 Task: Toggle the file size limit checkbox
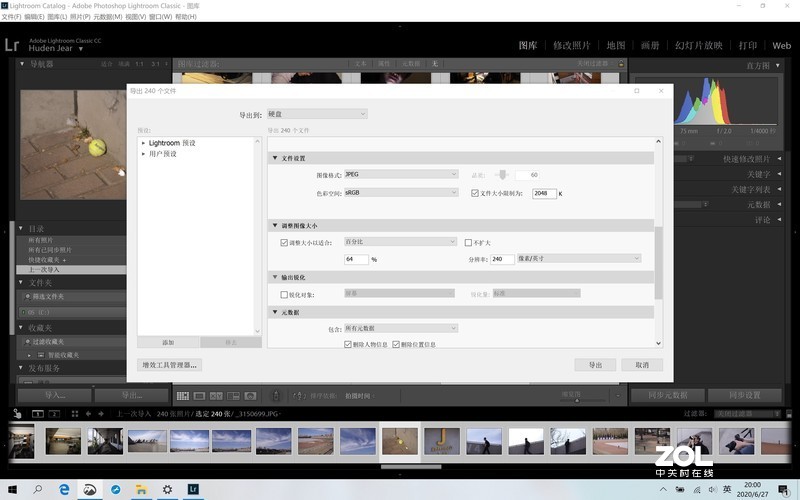475,193
